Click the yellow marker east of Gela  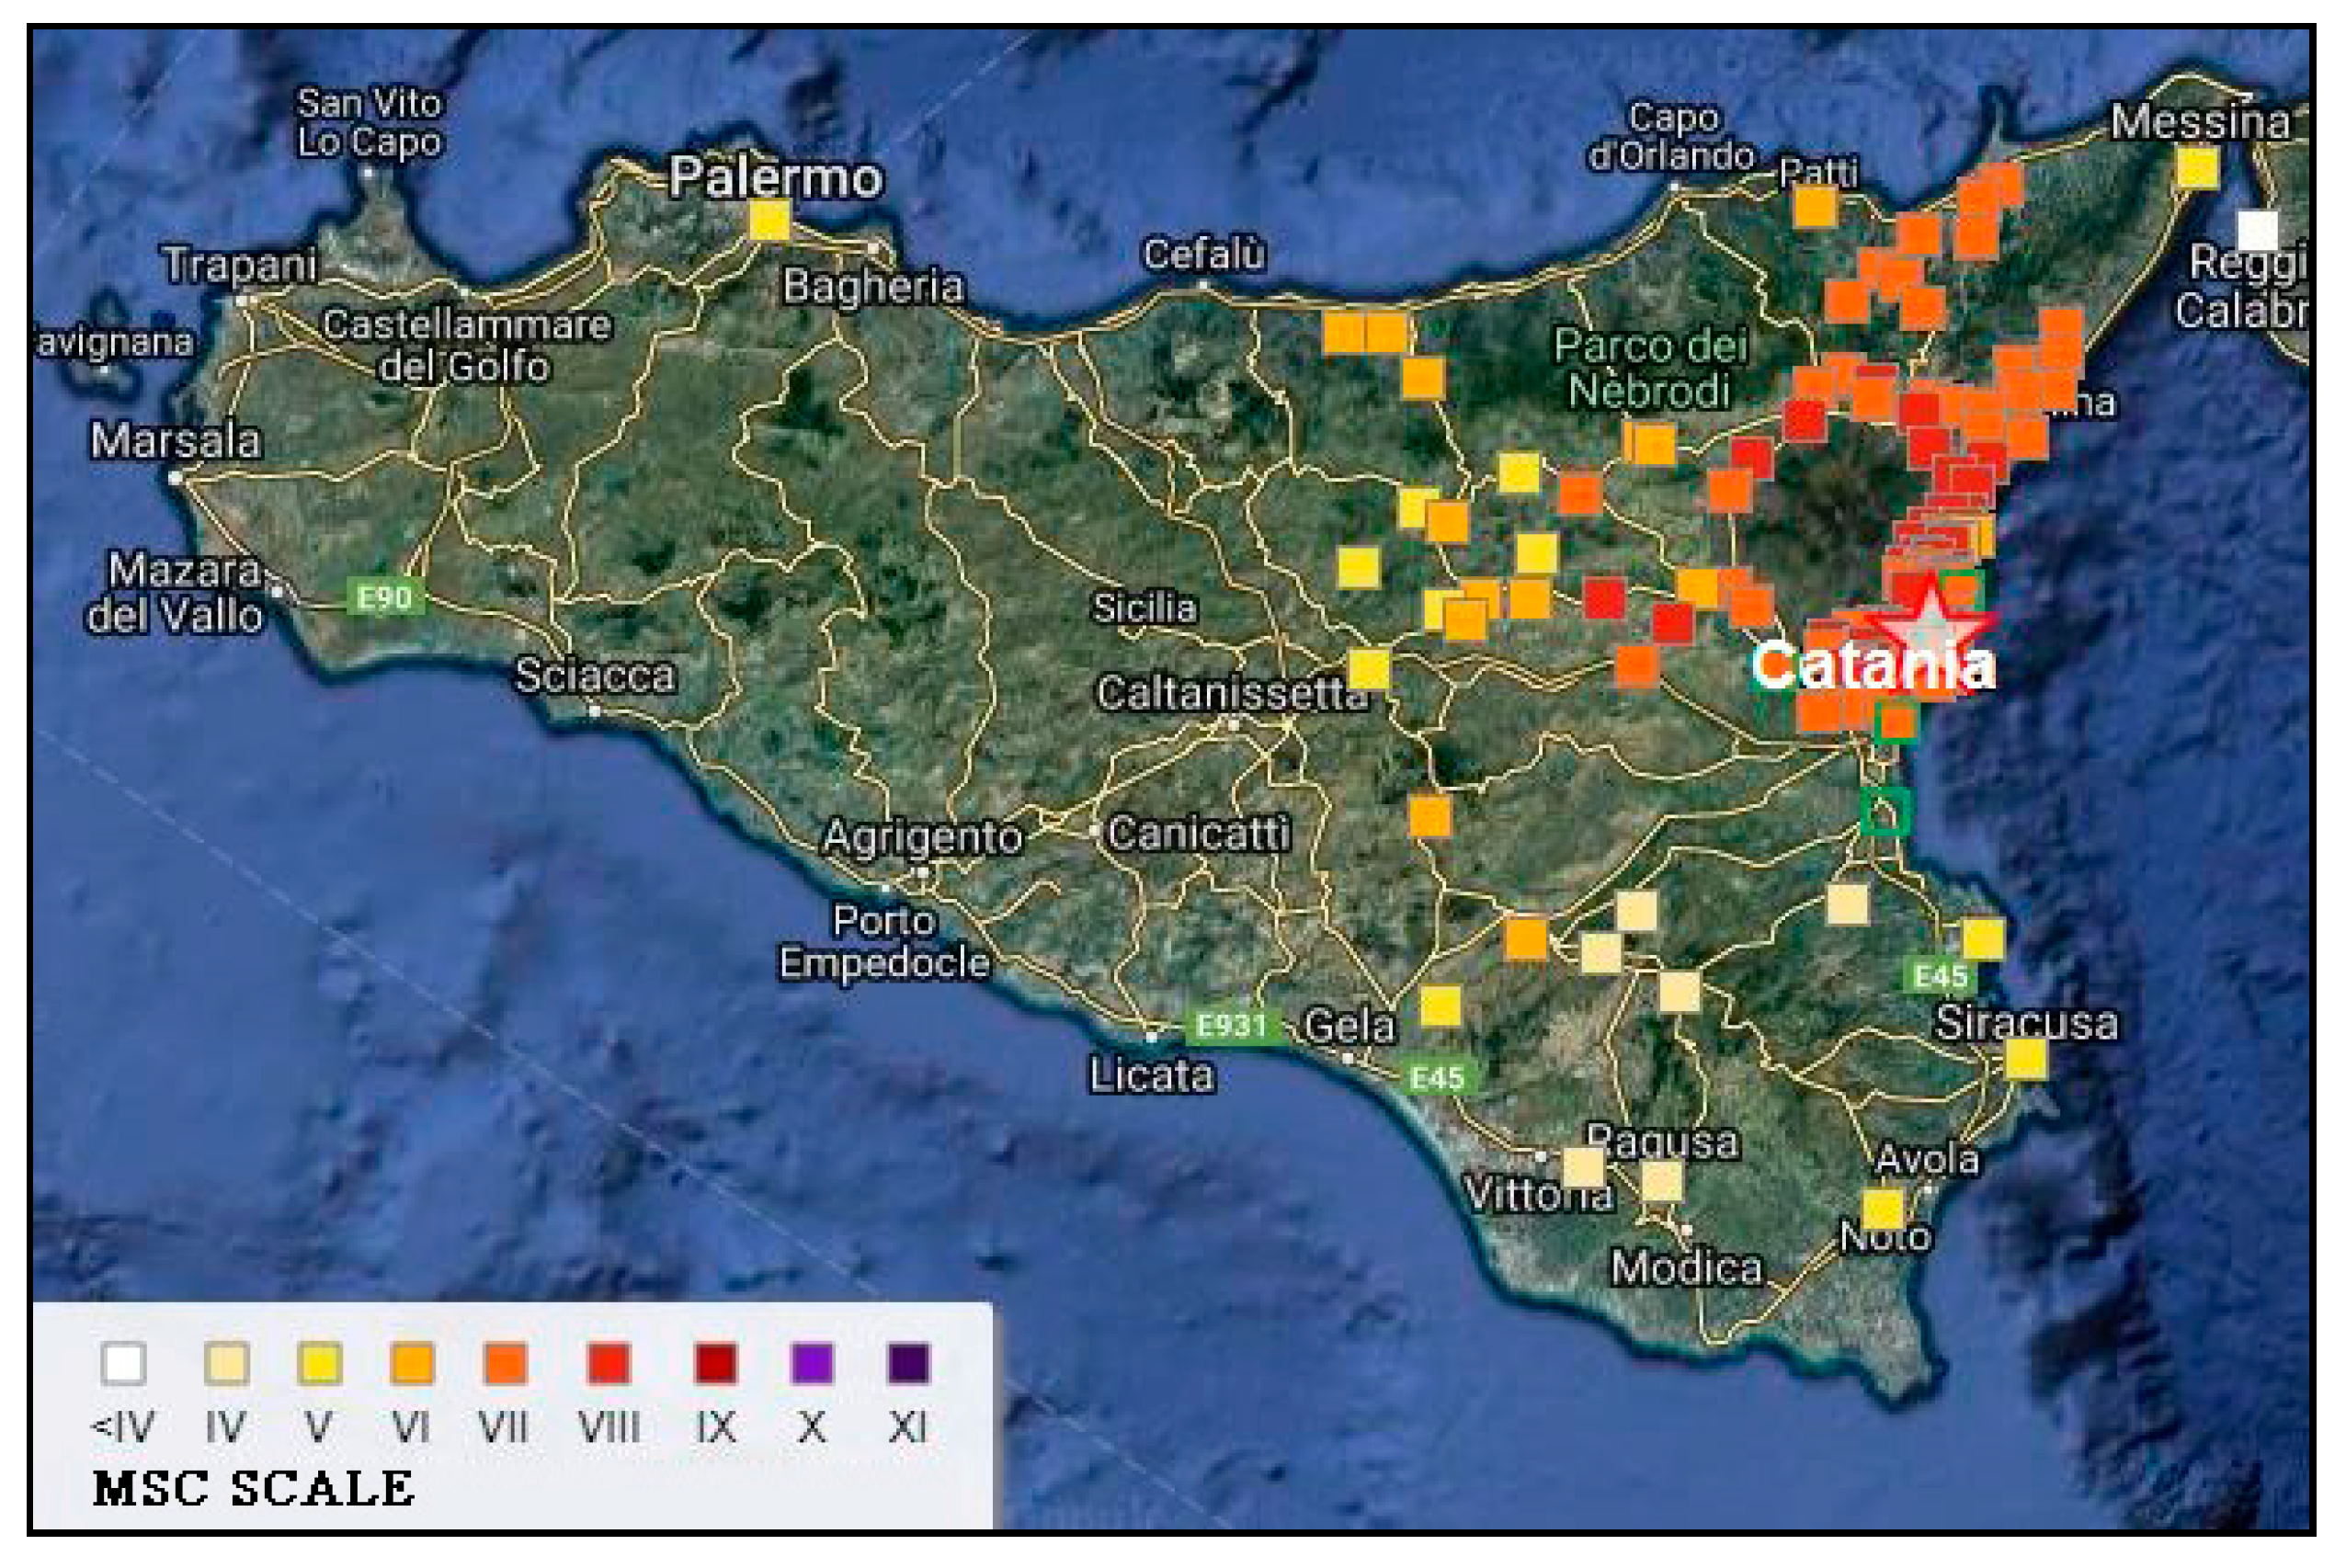[x=1441, y=1006]
